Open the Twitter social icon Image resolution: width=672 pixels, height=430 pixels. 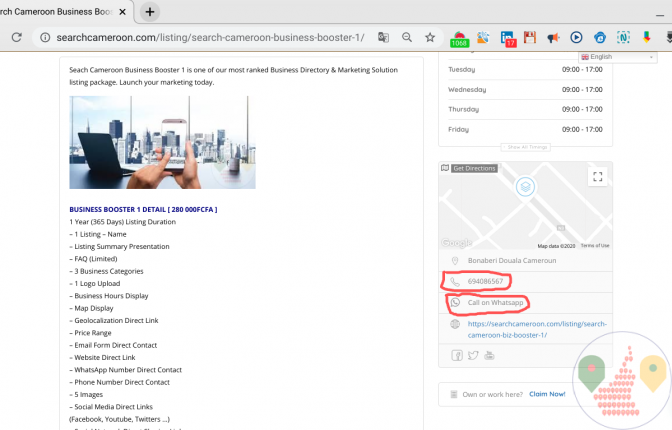(x=473, y=355)
